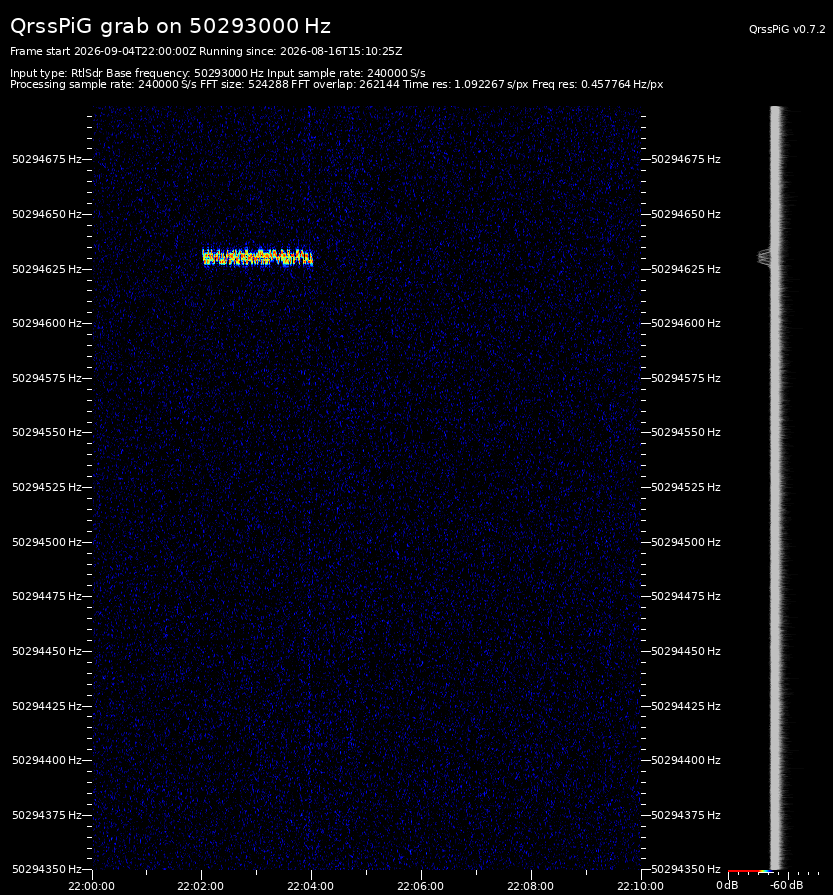Select the 22:04:00 time axis marker
Image resolution: width=833 pixels, height=895 pixels.
click(x=310, y=886)
